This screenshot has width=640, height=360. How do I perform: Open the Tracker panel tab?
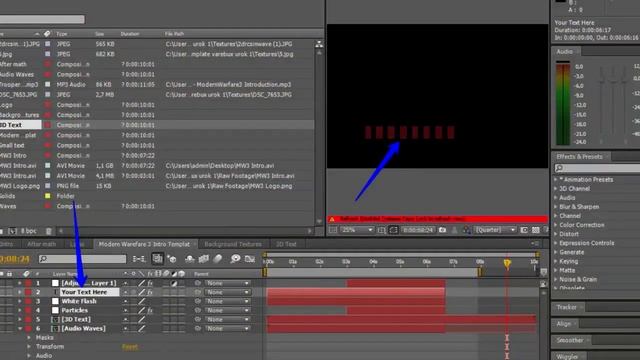[x=567, y=307]
